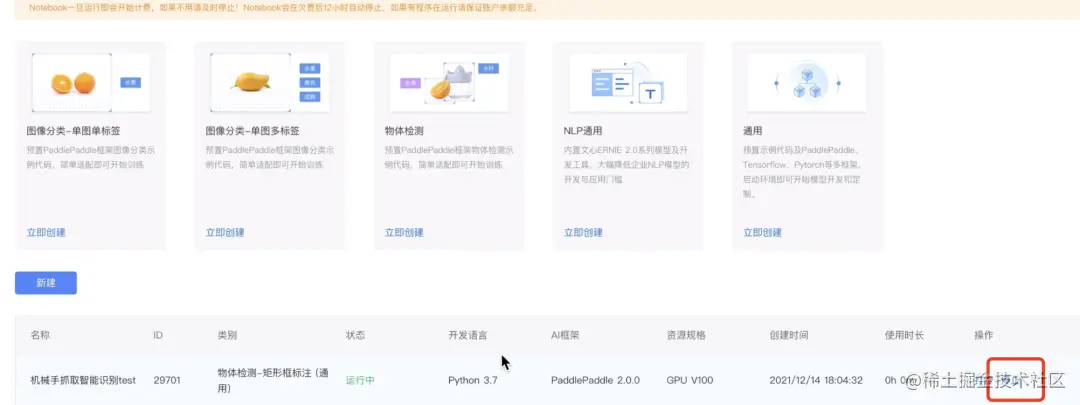Click the creation time 2021/12/14 18:04:32
Screen dimensions: 1080x405
[x=816, y=380]
